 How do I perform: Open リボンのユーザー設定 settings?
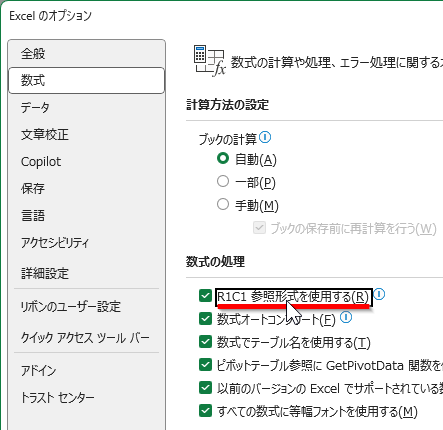(x=86, y=306)
